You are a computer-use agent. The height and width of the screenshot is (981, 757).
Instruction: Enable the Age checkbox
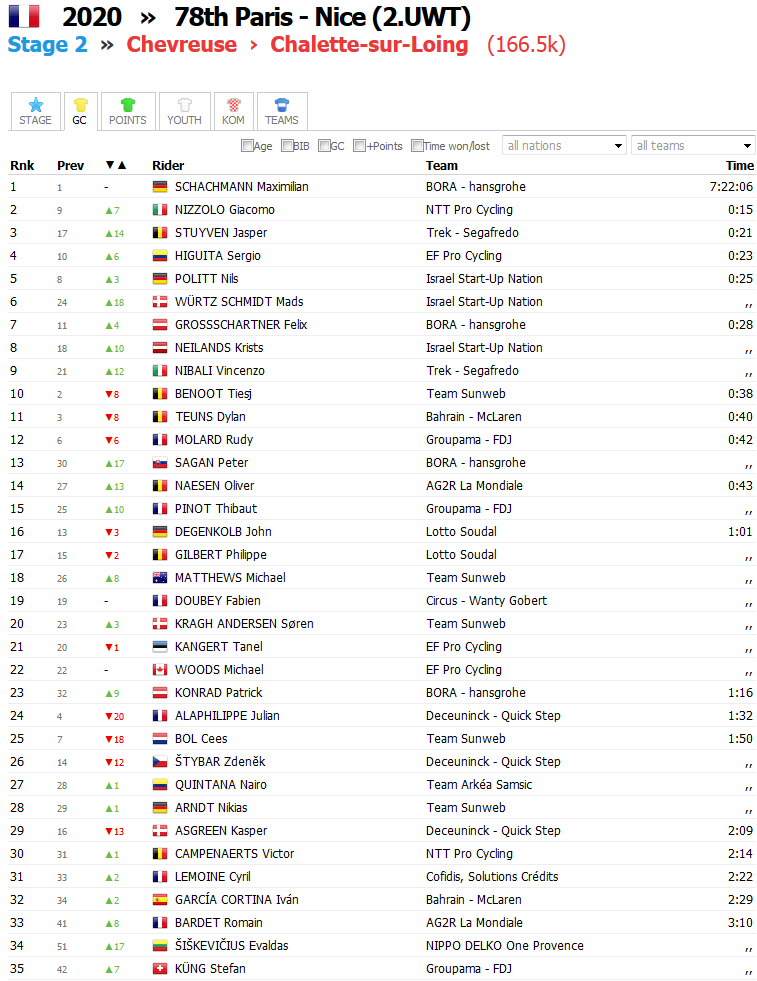247,146
